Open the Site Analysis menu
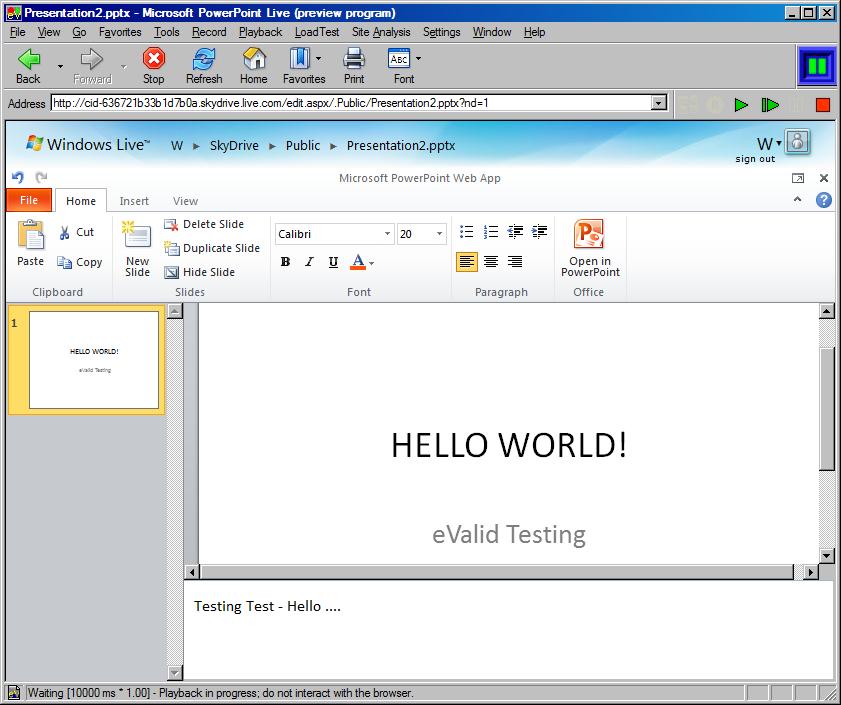The image size is (841, 705). (381, 32)
